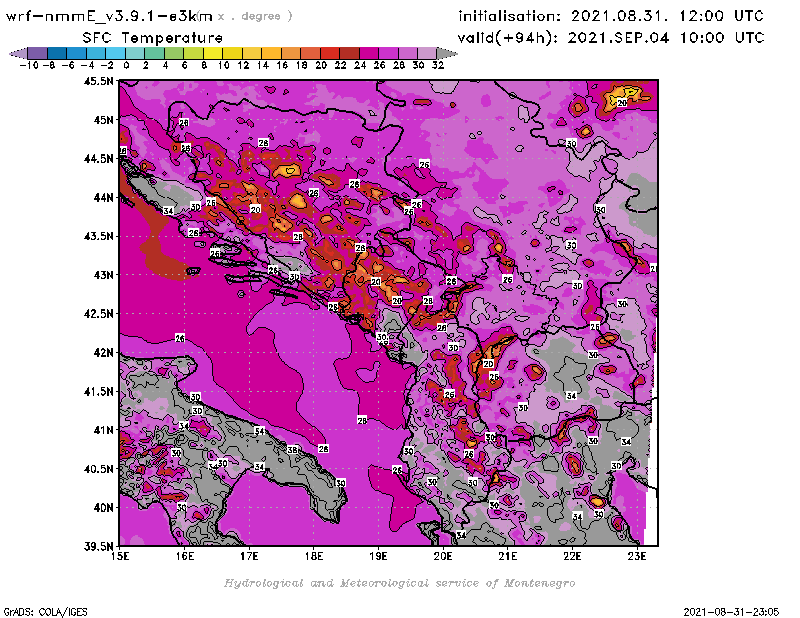Click the '22E' longitude axis label
800x618 pixels.
point(572,556)
